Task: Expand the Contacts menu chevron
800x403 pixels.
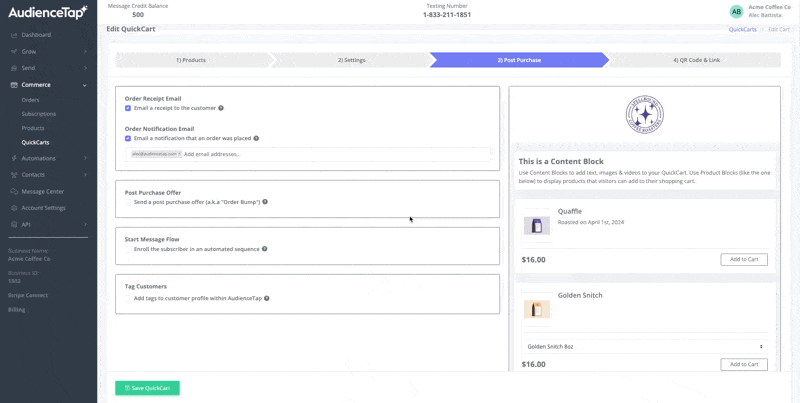Action: click(x=85, y=175)
